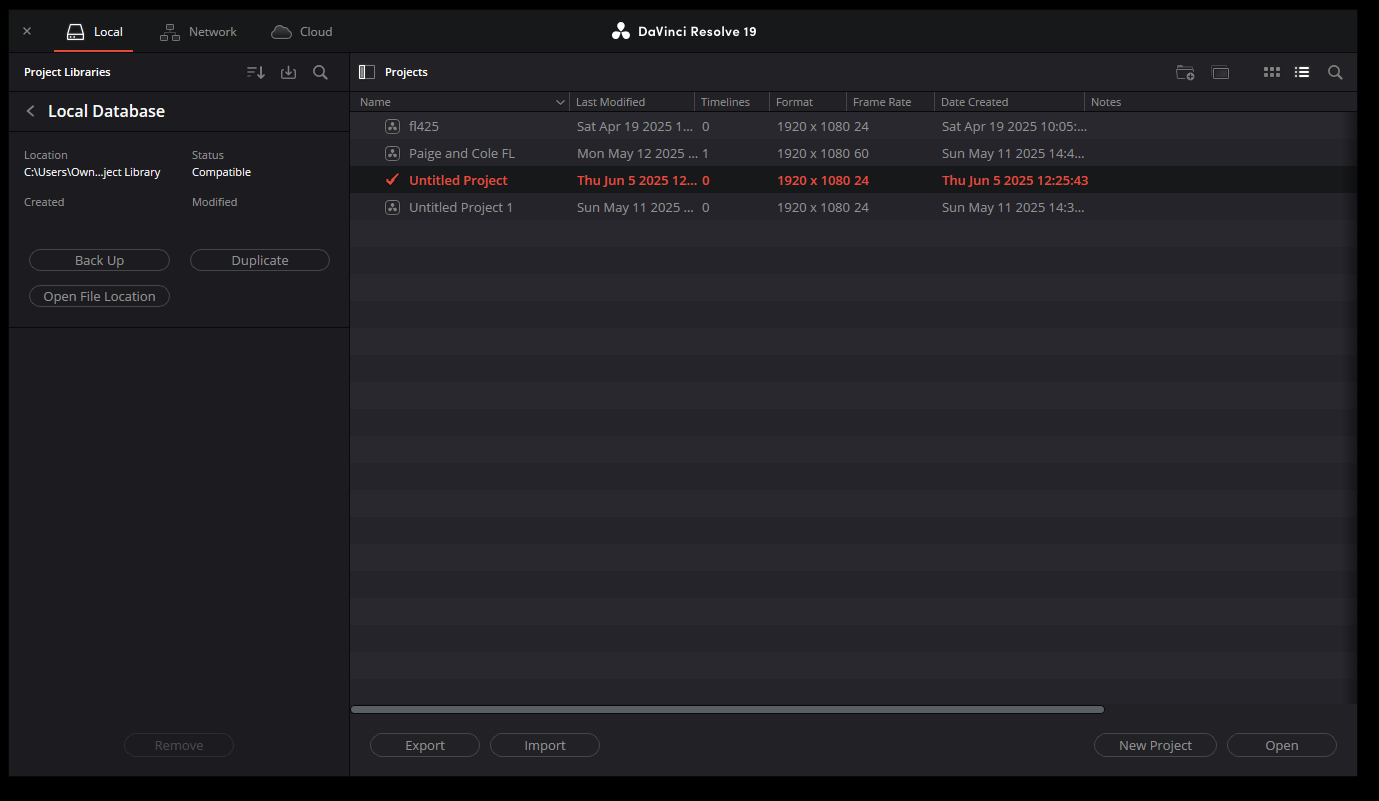Sort by Date Created column
Image resolution: width=1379 pixels, height=801 pixels.
pyautogui.click(x=1009, y=102)
